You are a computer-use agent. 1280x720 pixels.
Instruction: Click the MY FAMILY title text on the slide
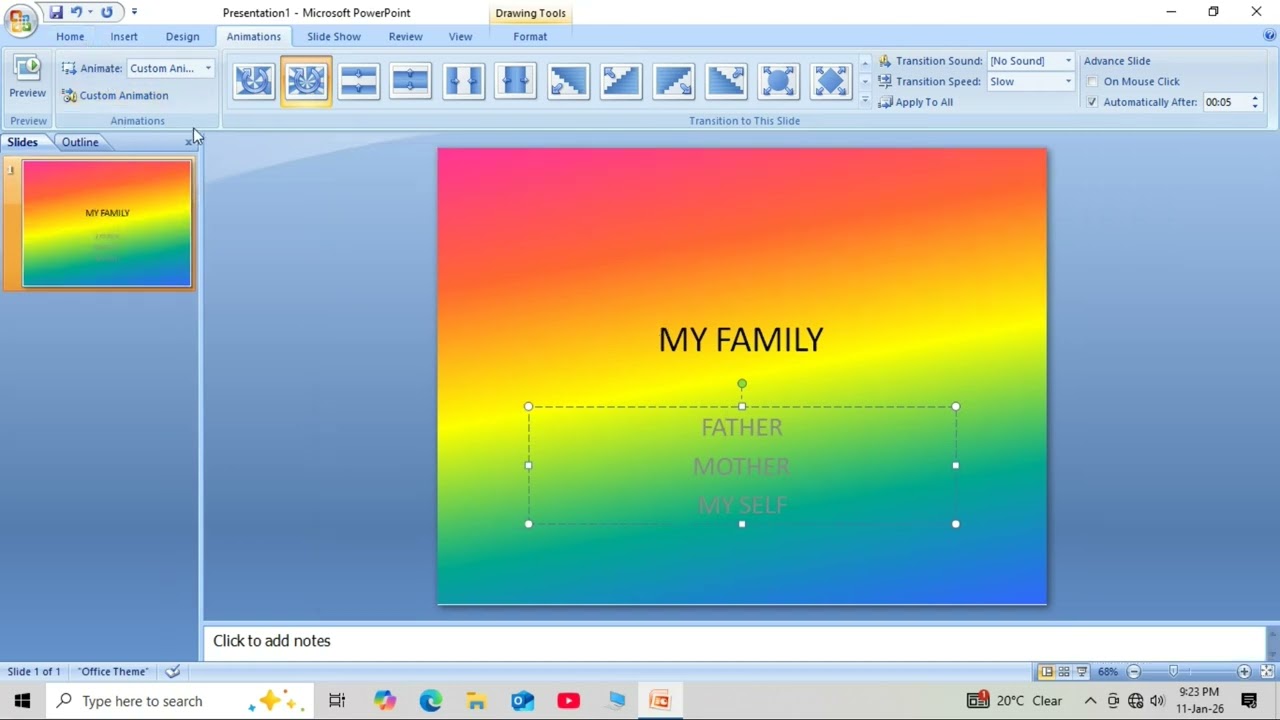(741, 340)
